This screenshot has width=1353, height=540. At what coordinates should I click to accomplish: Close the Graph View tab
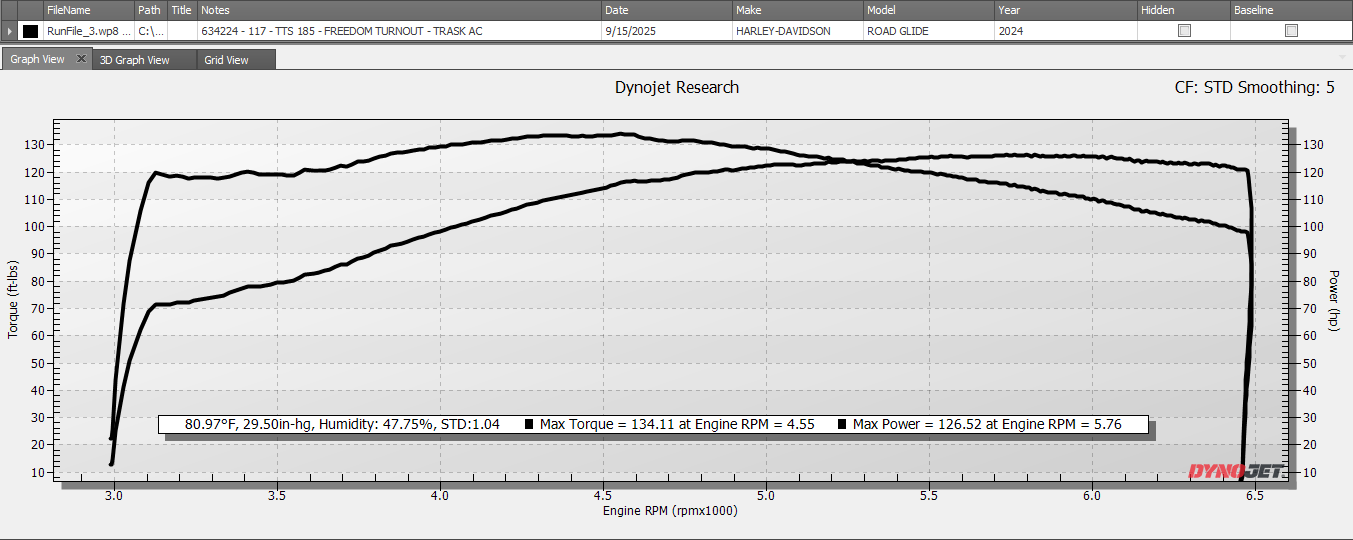82,59
